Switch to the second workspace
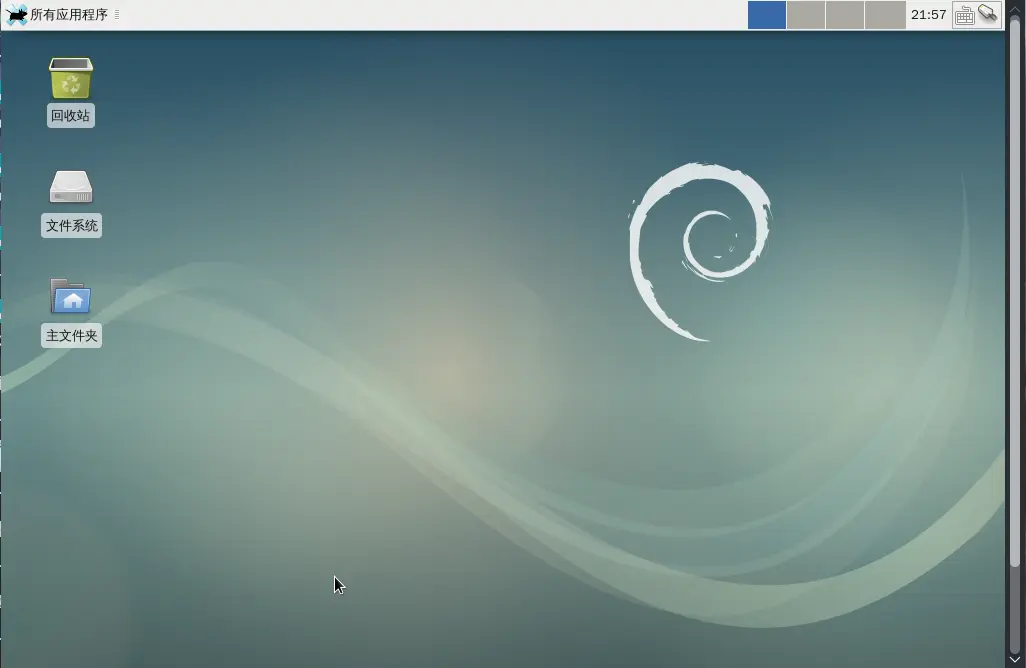The height and width of the screenshot is (668, 1026). tap(805, 15)
